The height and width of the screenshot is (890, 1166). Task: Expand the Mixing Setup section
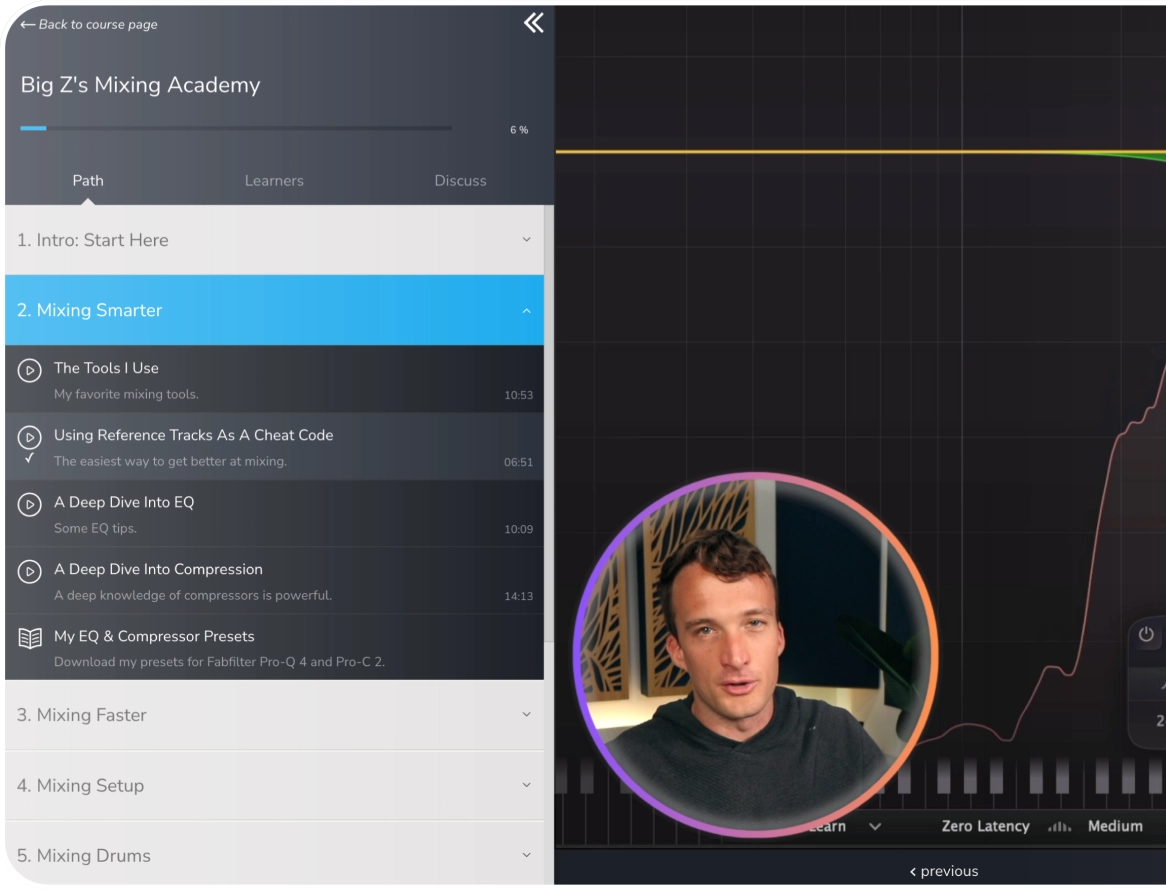click(526, 785)
